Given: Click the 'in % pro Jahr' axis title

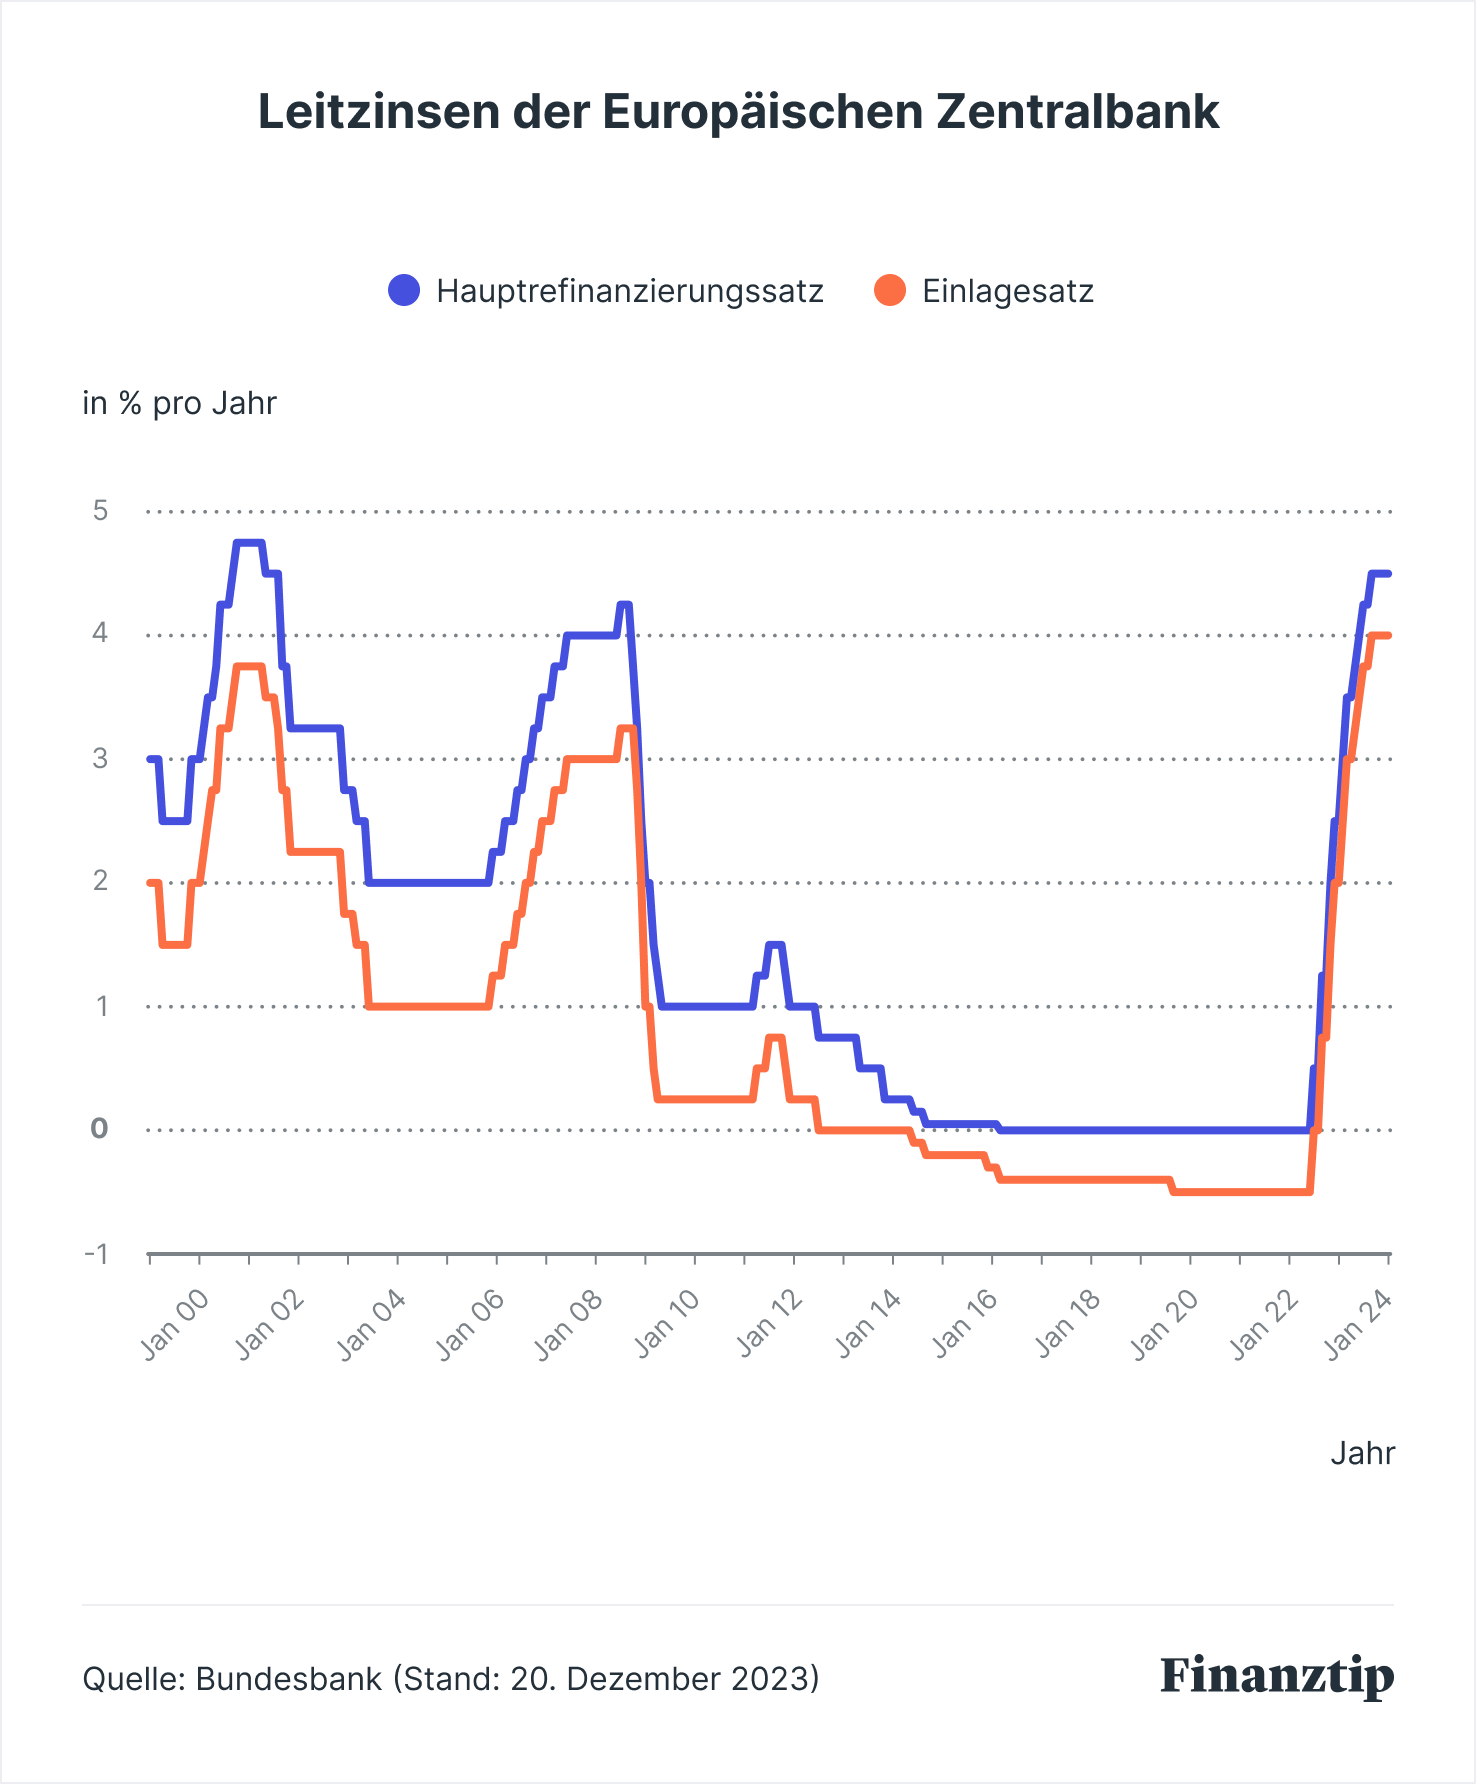Looking at the screenshot, I should [x=179, y=403].
